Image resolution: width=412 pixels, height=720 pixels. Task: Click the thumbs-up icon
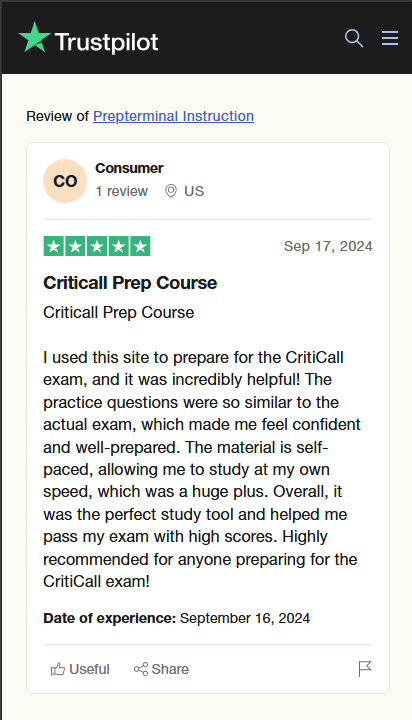(58, 669)
